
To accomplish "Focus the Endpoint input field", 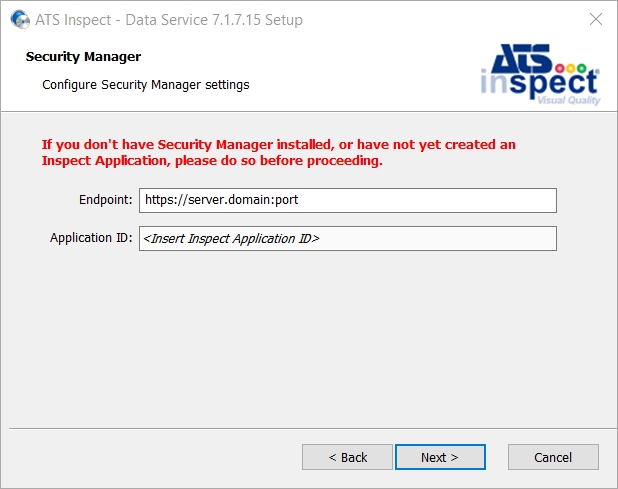I will coord(348,200).
